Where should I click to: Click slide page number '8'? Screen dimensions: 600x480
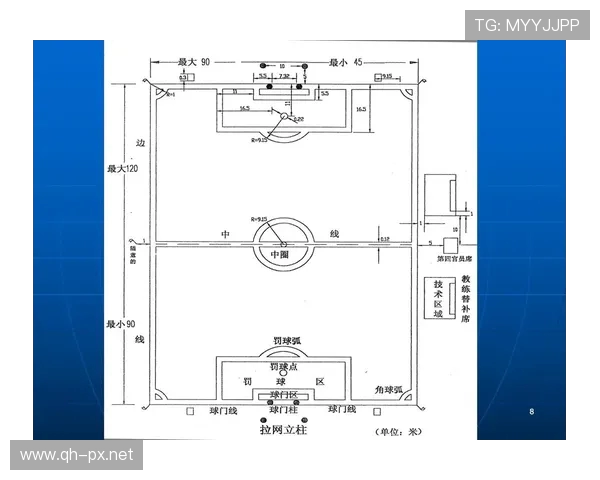[x=532, y=411]
